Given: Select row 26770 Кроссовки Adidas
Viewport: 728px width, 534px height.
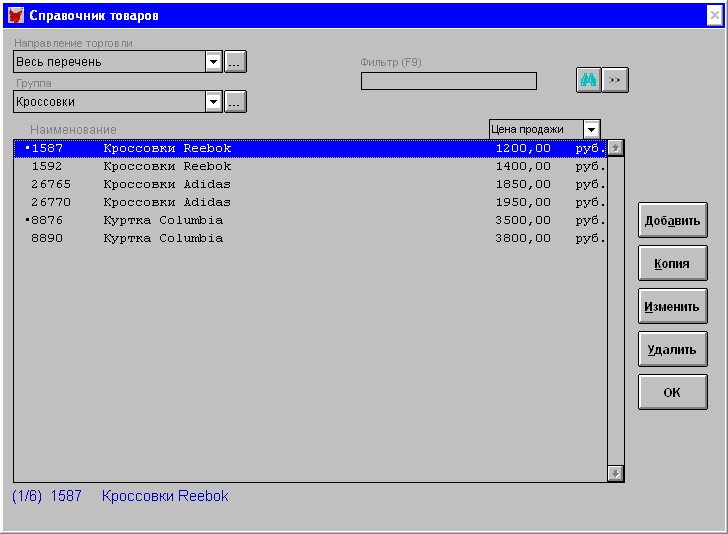Looking at the screenshot, I should (x=310, y=202).
